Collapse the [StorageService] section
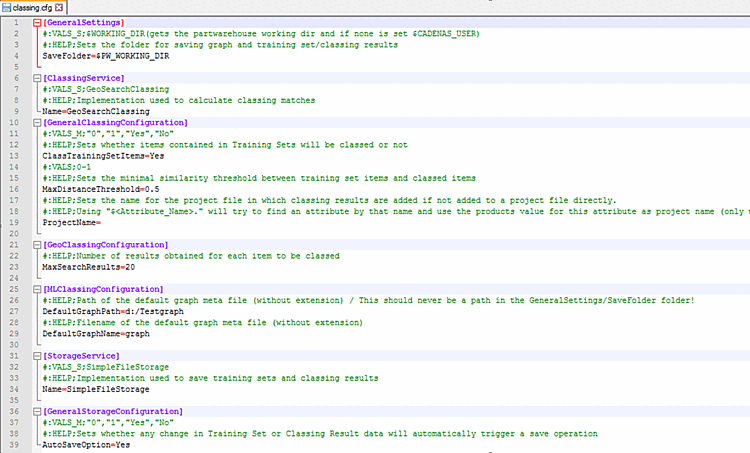 tap(37, 356)
